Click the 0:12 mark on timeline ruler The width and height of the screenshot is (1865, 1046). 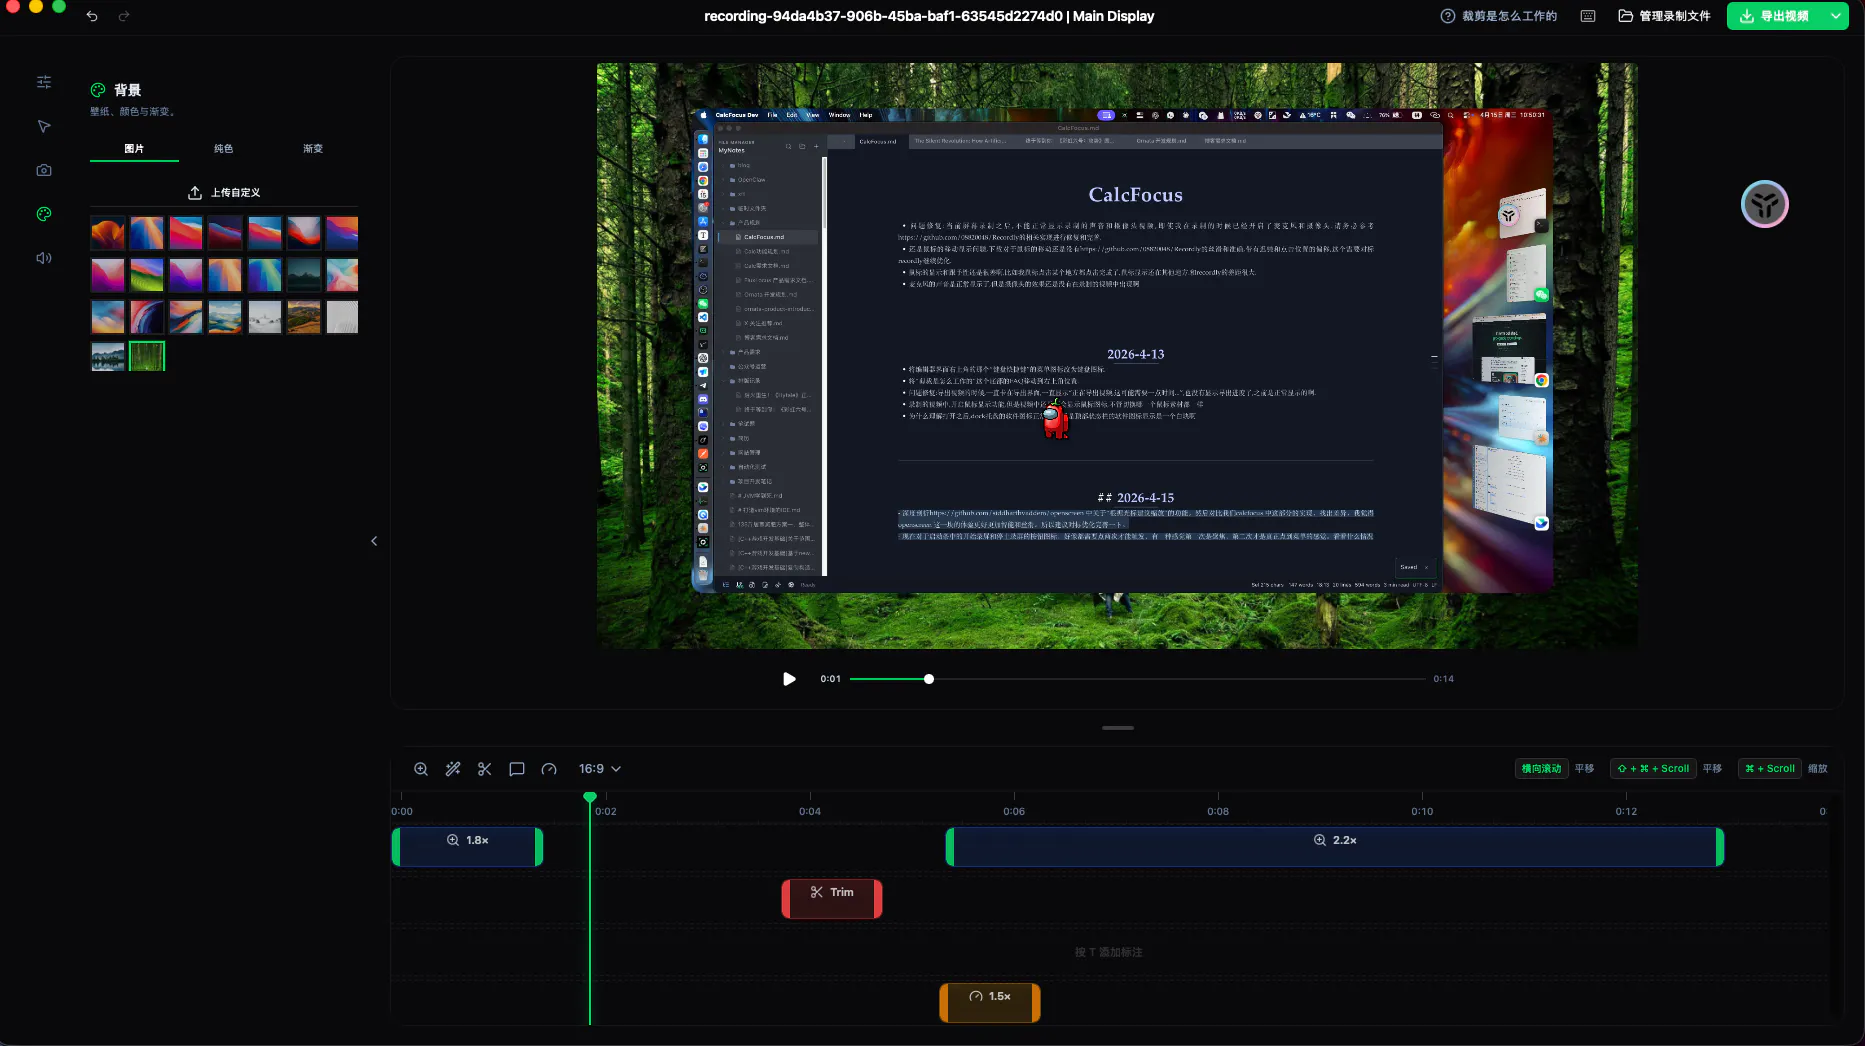1626,811
